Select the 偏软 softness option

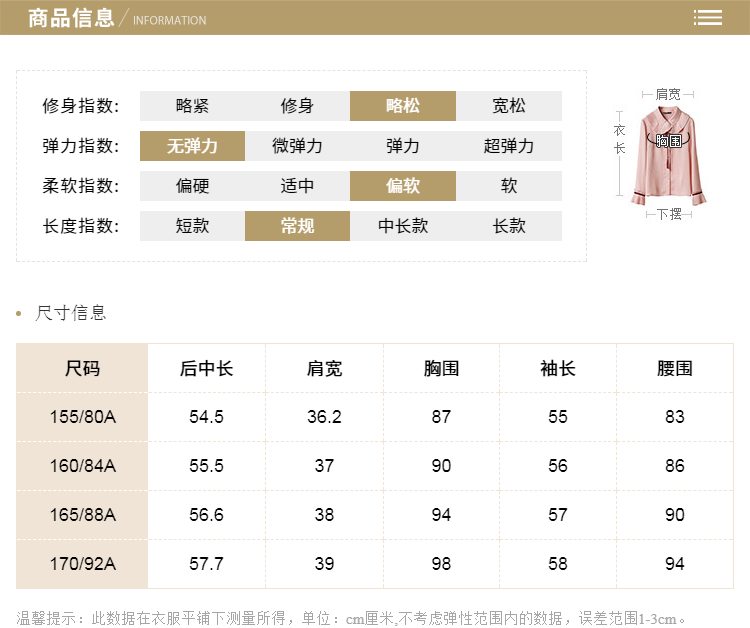click(x=403, y=186)
